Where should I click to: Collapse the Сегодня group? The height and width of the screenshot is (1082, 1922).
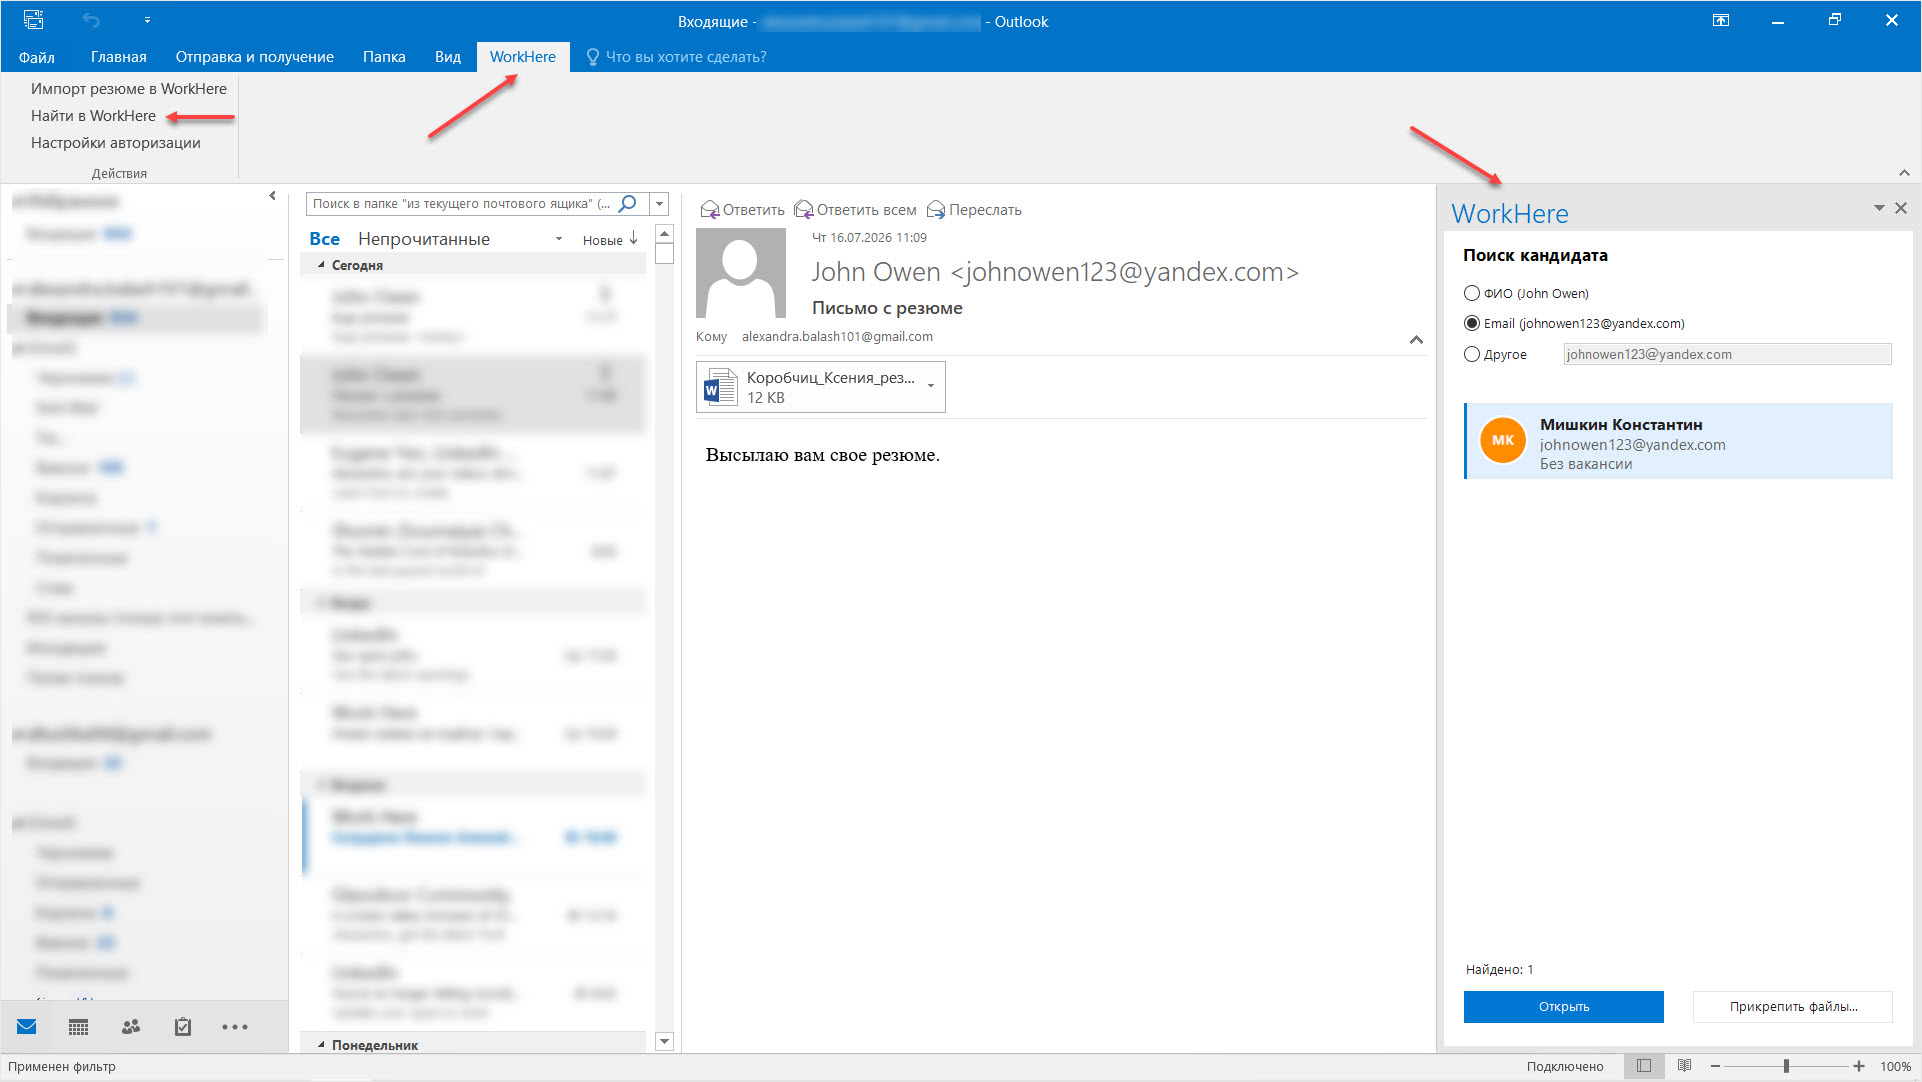click(x=321, y=265)
